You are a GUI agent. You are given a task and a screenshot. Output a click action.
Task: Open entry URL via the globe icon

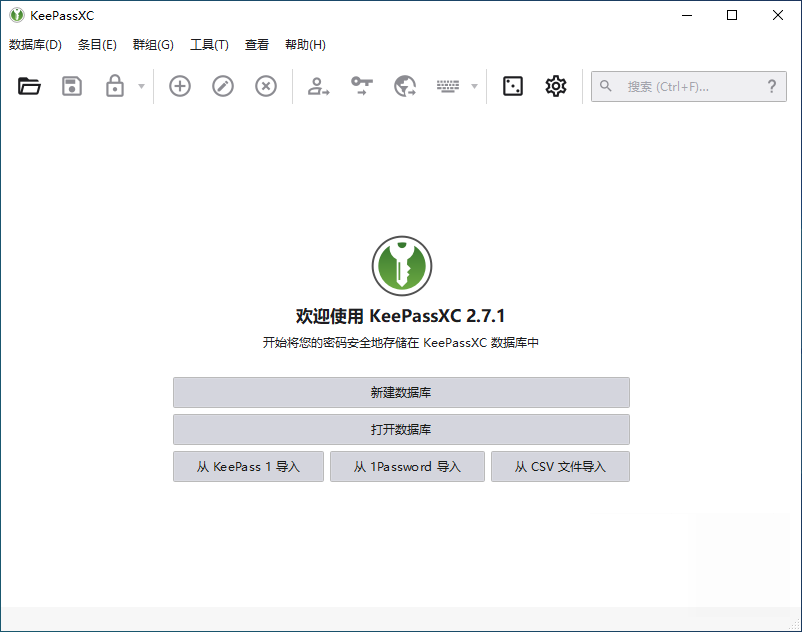pos(404,86)
